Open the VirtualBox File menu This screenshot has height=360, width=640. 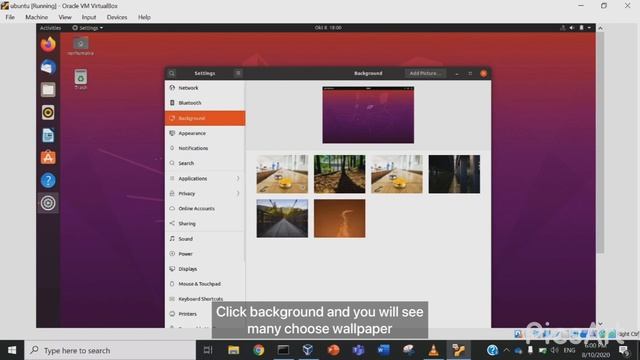(x=10, y=17)
